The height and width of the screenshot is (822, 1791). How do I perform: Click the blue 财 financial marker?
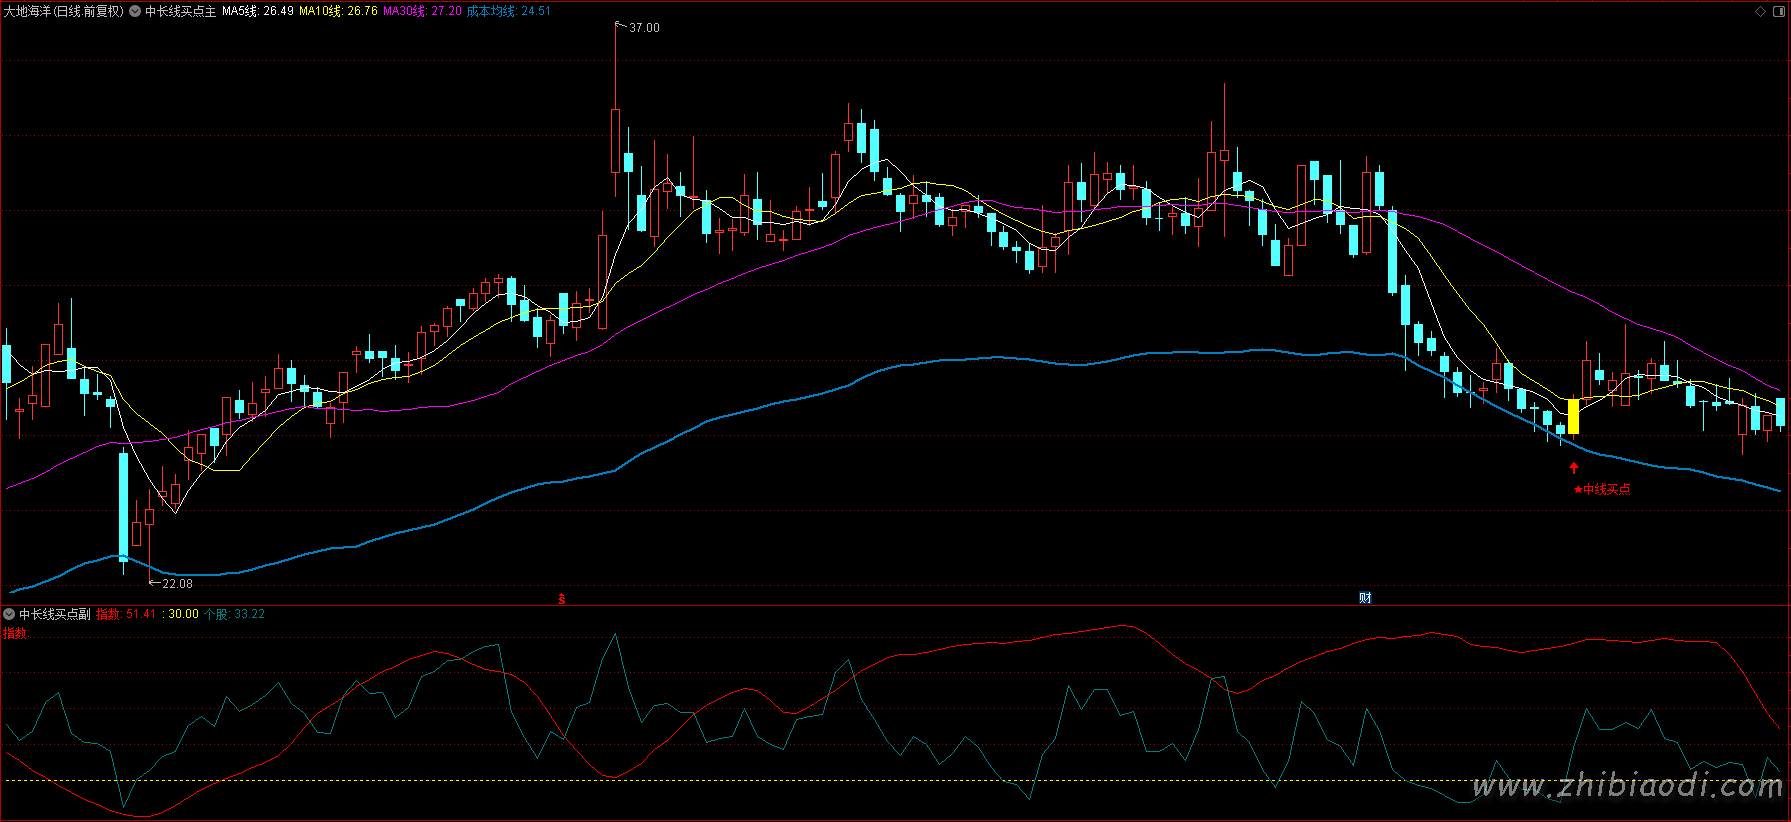tap(1365, 598)
